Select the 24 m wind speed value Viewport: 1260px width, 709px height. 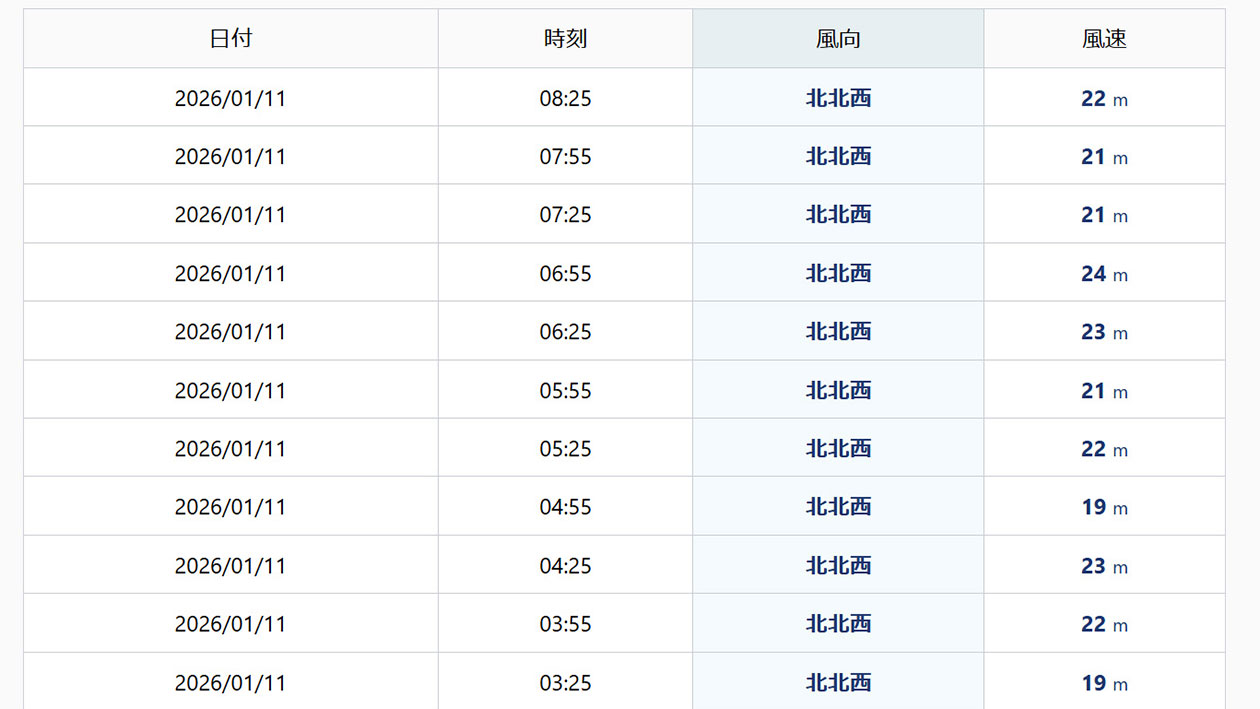[1104, 273]
